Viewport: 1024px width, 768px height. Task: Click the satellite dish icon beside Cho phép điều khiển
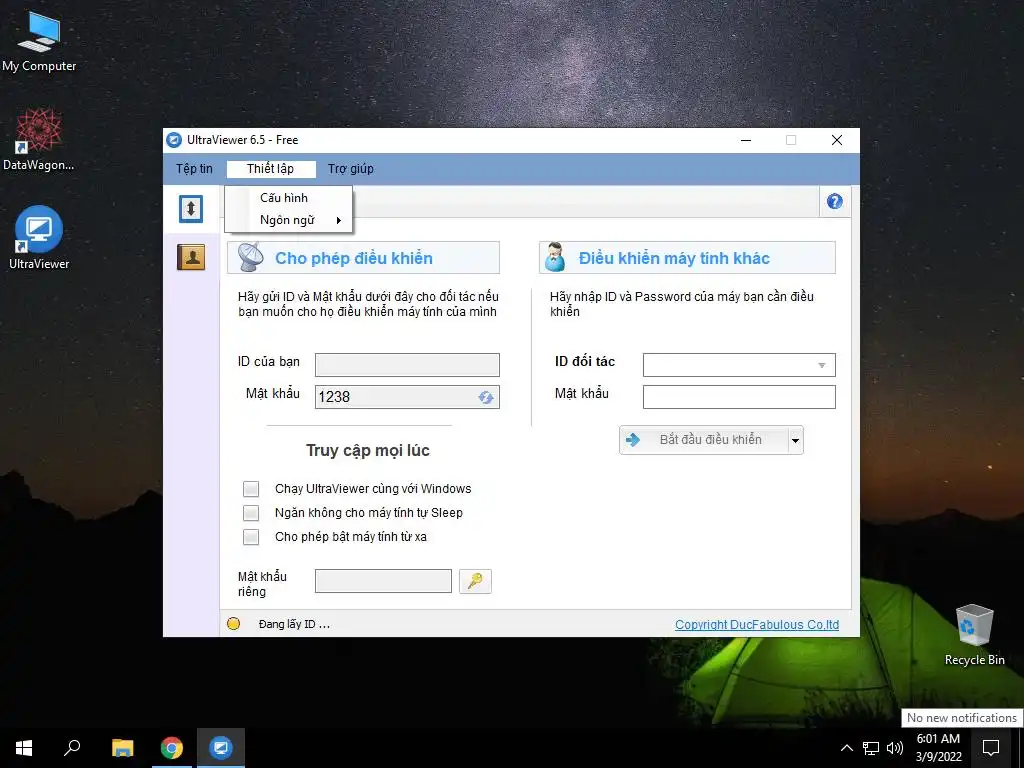pyautogui.click(x=250, y=257)
